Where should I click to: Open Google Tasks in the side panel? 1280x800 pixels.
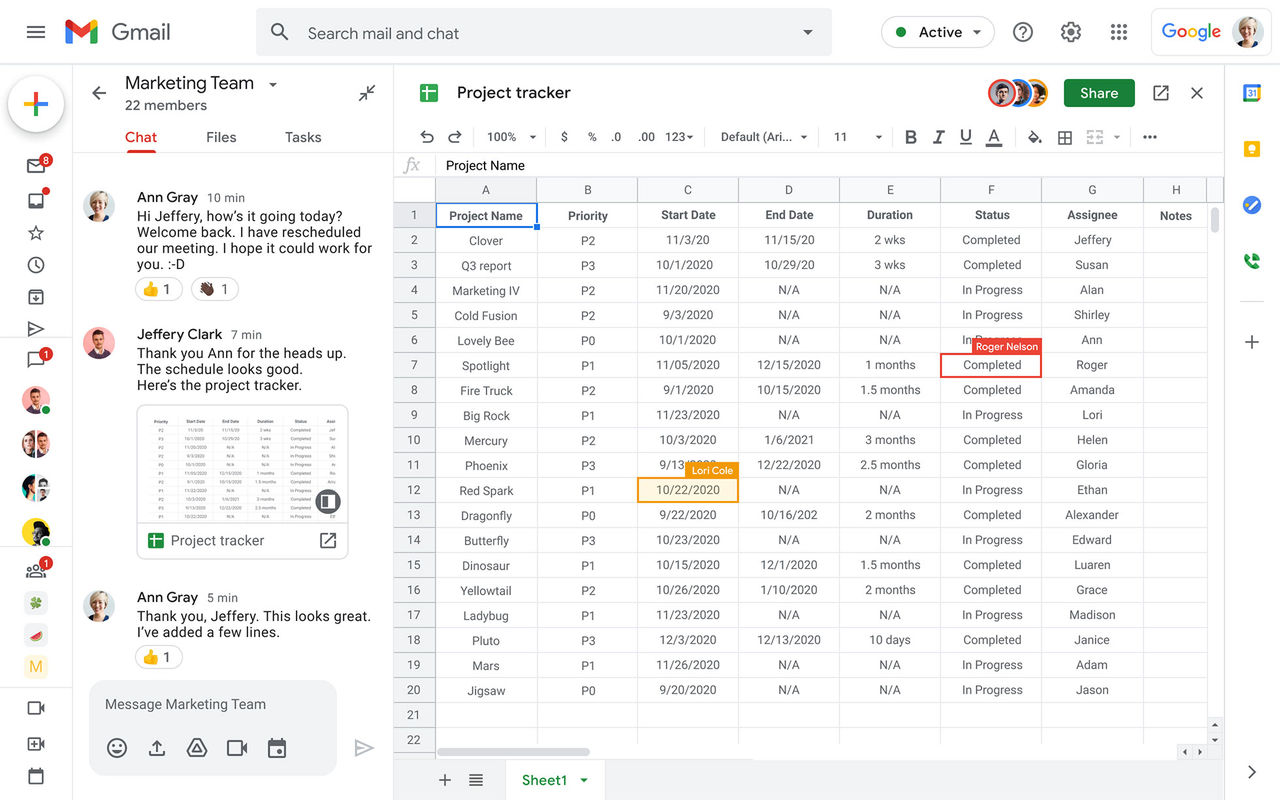[x=1252, y=205]
